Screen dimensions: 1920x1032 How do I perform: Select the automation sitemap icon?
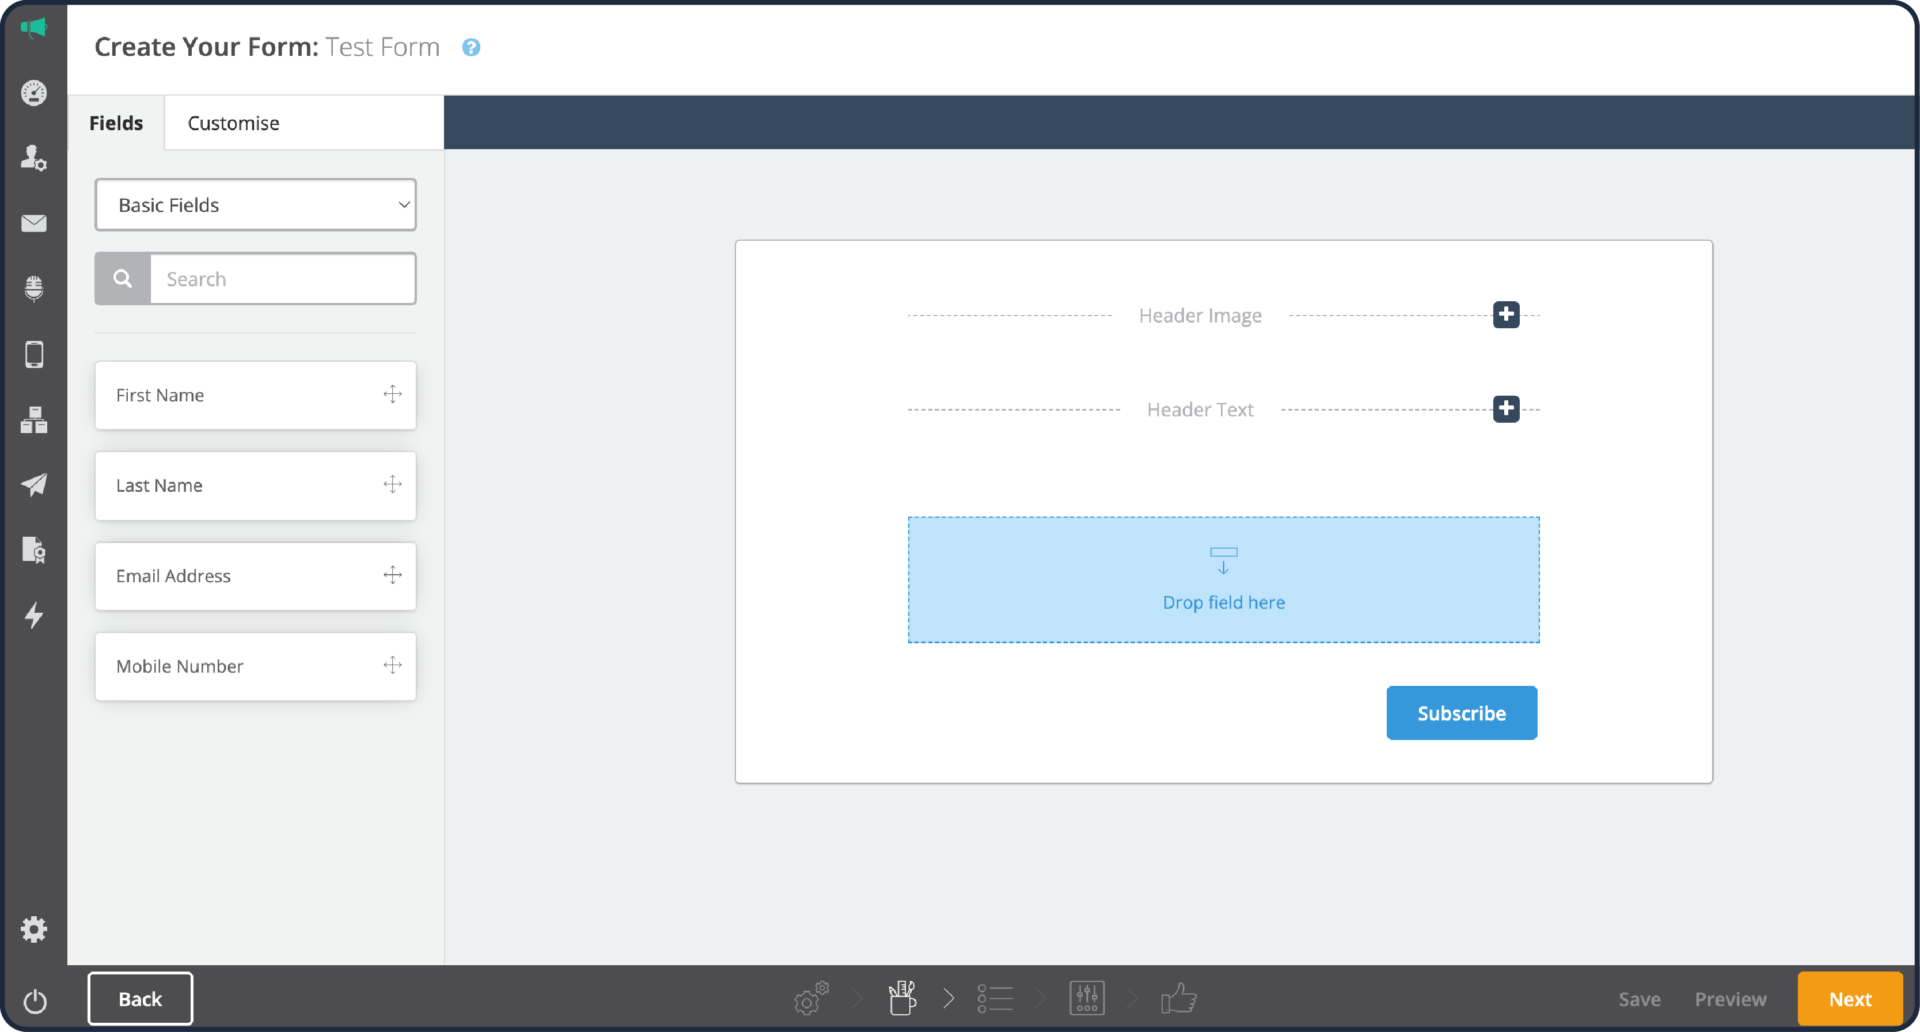tap(34, 420)
